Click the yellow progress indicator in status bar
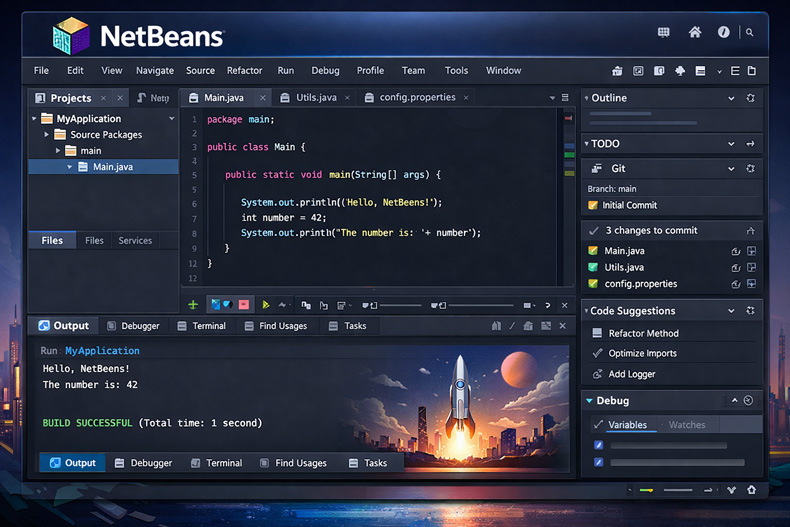 [x=646, y=490]
